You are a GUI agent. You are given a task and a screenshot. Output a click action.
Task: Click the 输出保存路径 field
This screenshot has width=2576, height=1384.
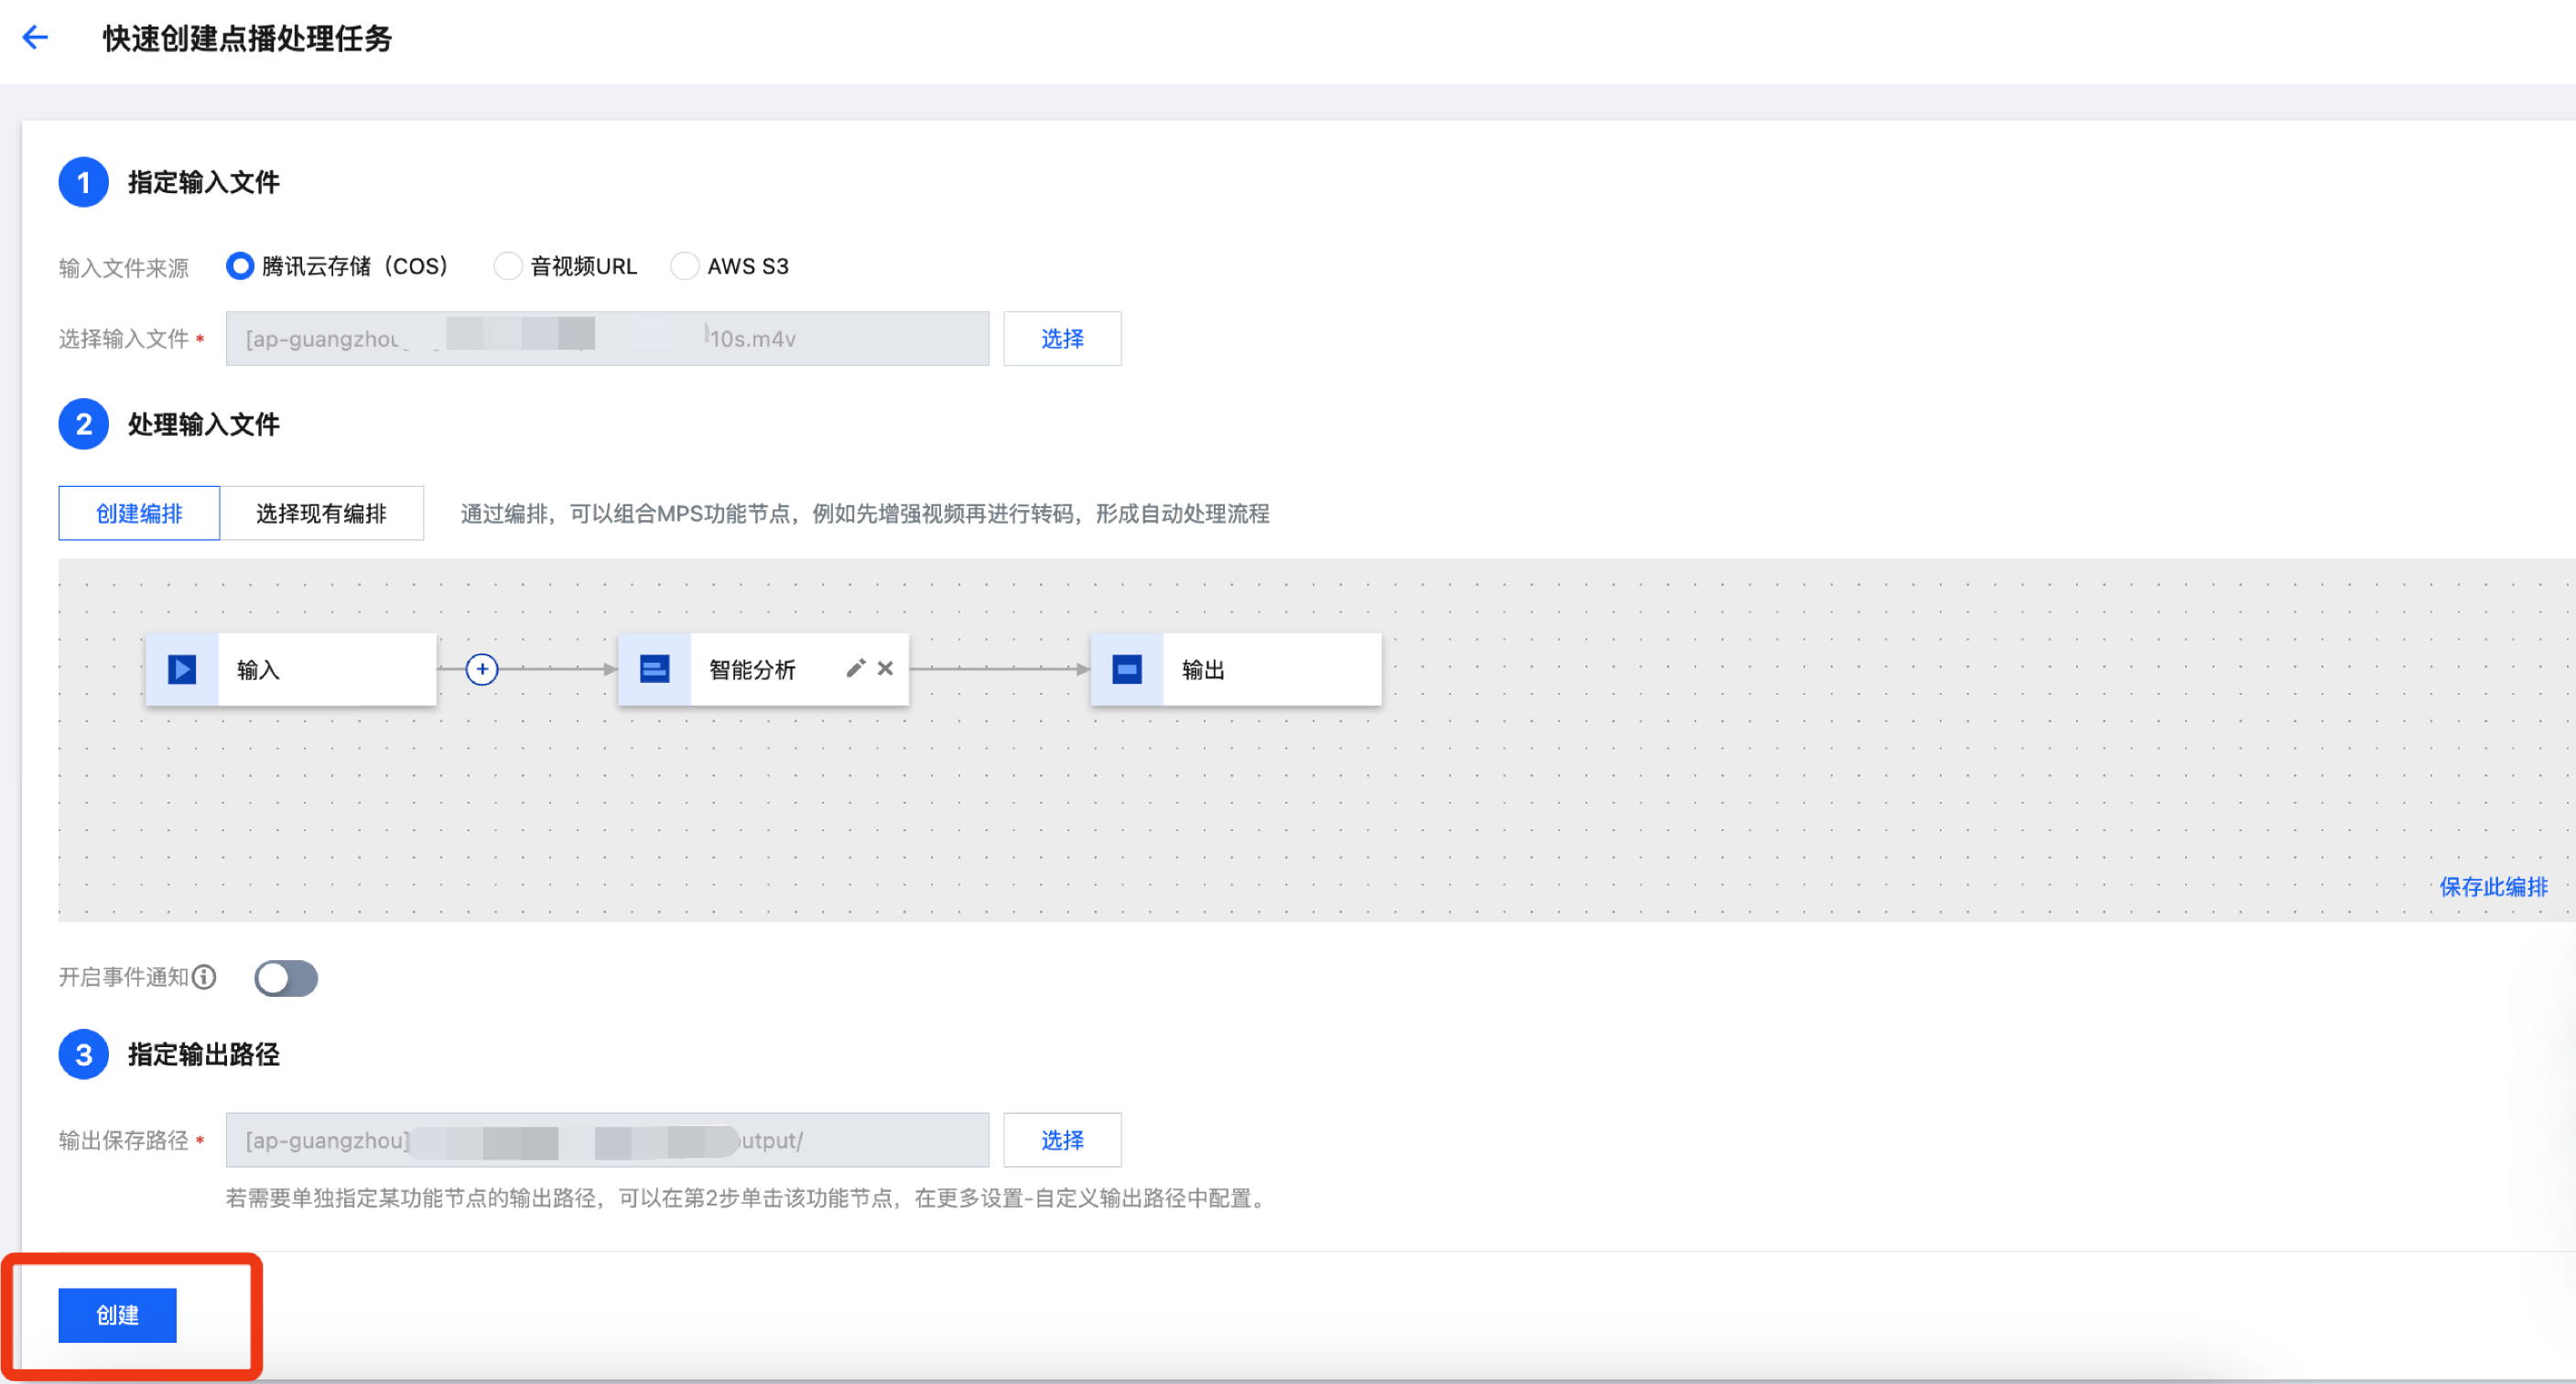point(607,1140)
